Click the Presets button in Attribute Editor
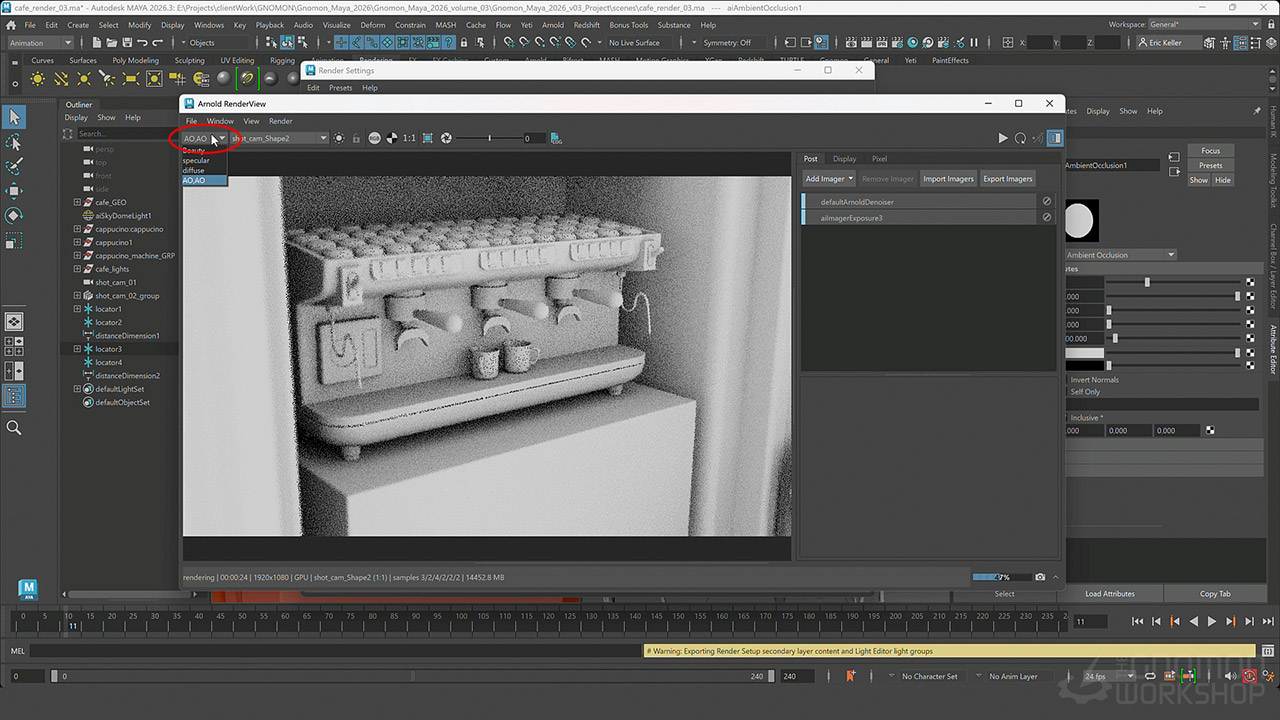The image size is (1280, 720). pyautogui.click(x=1210, y=165)
